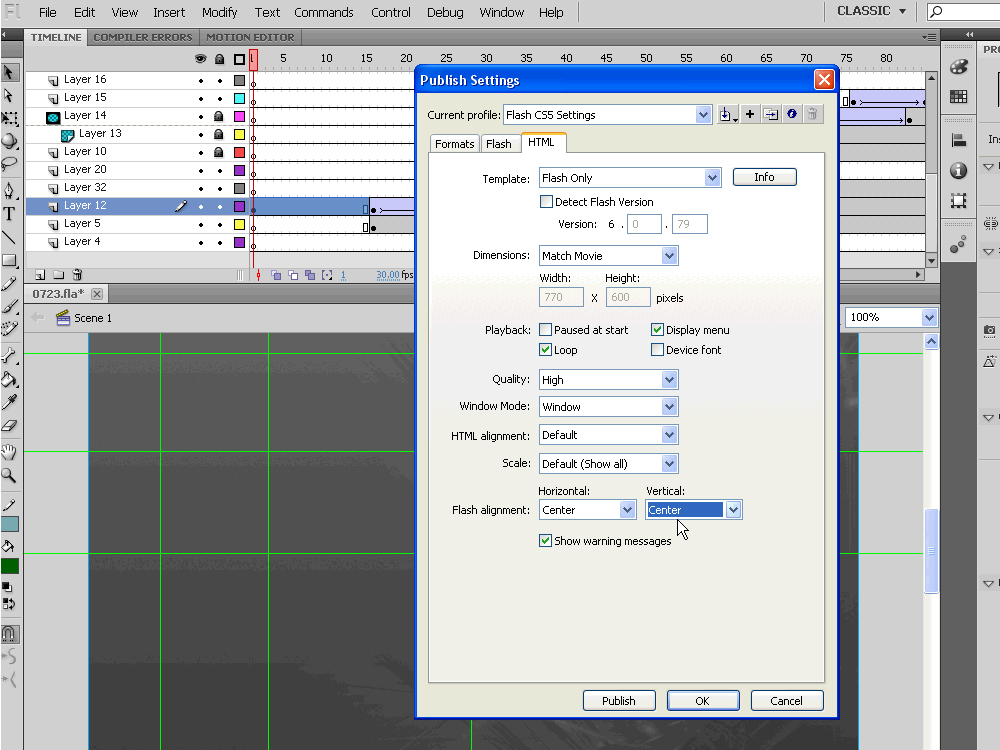
Task: Click the New Layer icon below layers
Action: (x=40, y=274)
